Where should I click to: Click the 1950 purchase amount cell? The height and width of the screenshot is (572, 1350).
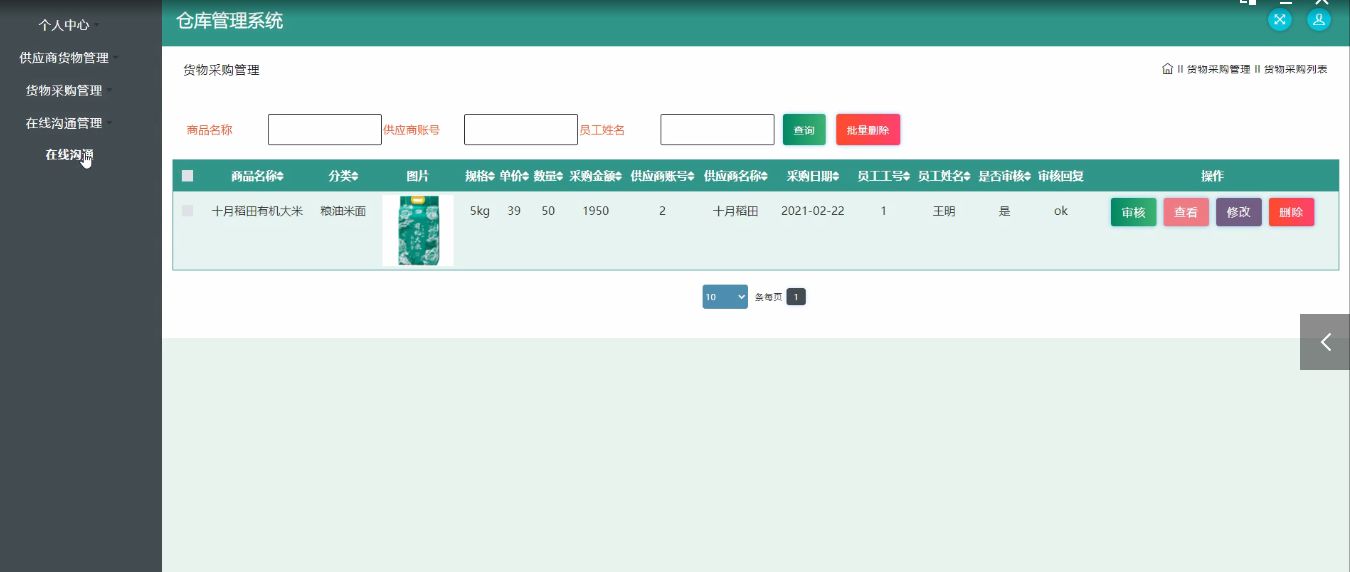pos(596,211)
